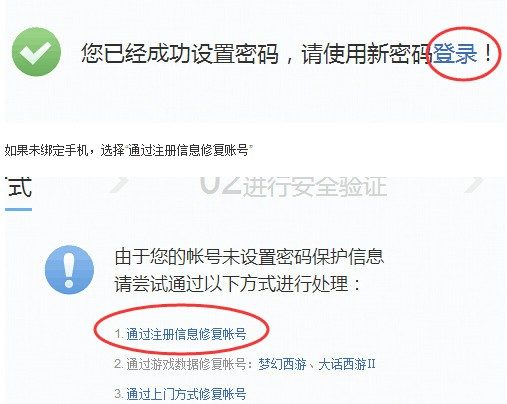Select the underlined 式 step tab
Viewport: 507px width, 404px height.
pos(19,187)
